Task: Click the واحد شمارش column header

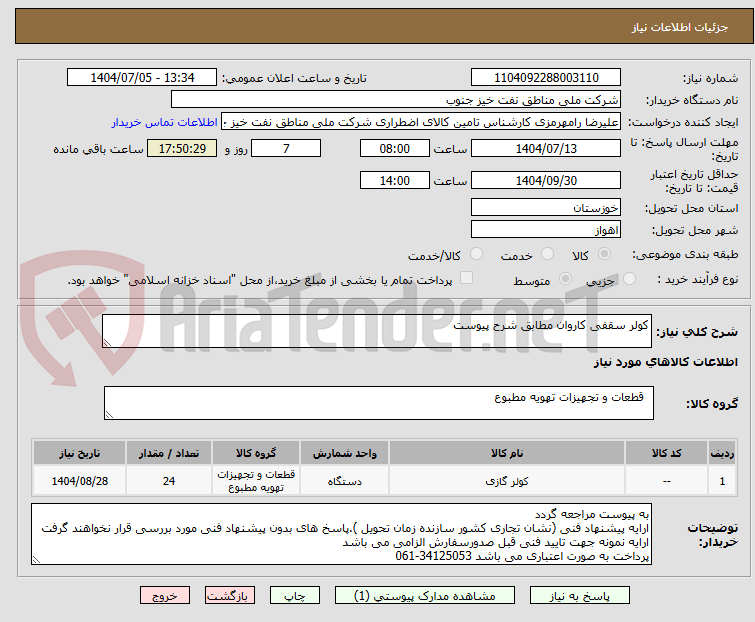Action: click(x=344, y=453)
